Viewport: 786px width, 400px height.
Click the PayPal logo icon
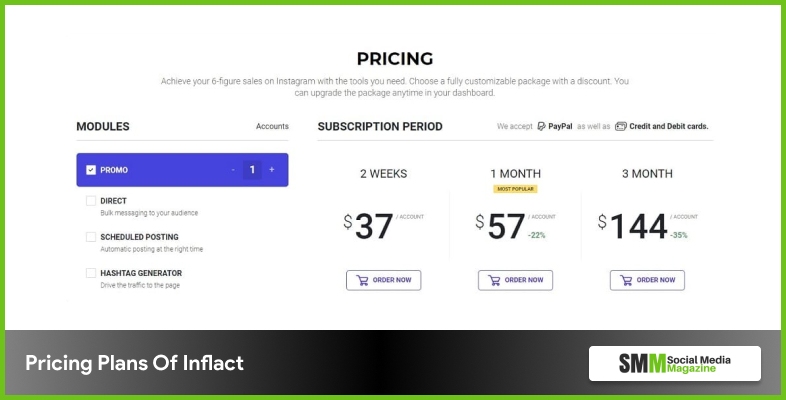coord(541,127)
